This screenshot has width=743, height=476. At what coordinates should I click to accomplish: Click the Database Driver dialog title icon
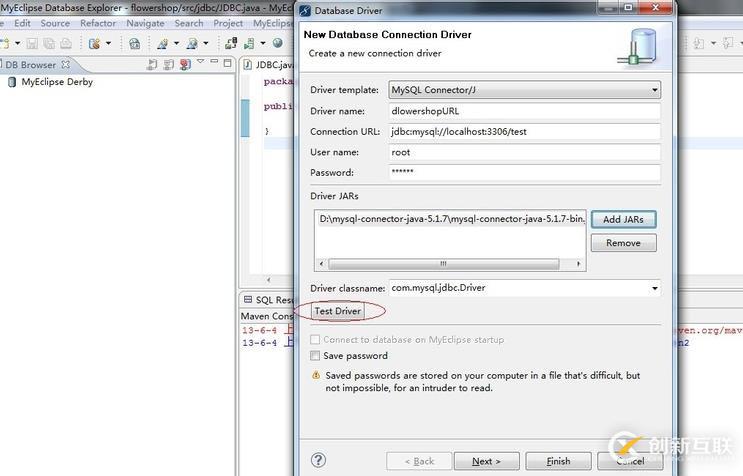pos(306,10)
